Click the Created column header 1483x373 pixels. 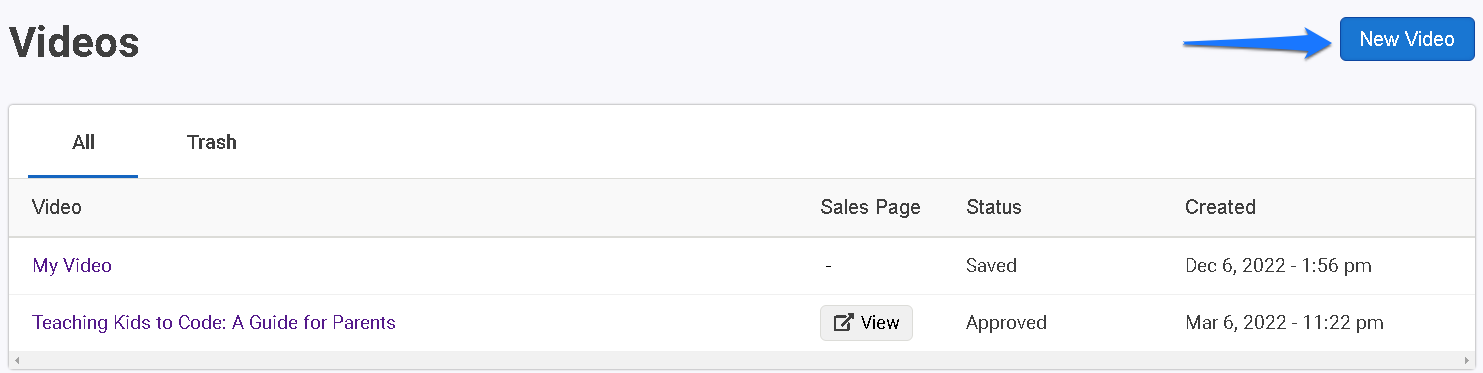click(x=1220, y=207)
